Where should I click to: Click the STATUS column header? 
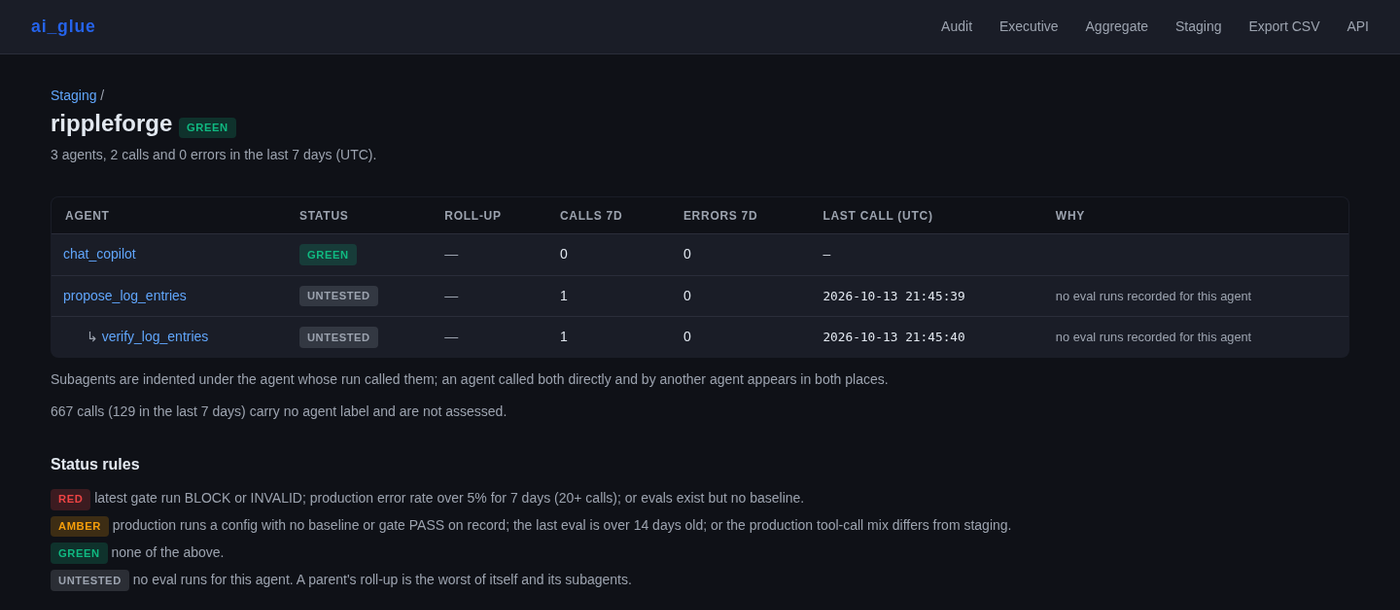click(324, 216)
